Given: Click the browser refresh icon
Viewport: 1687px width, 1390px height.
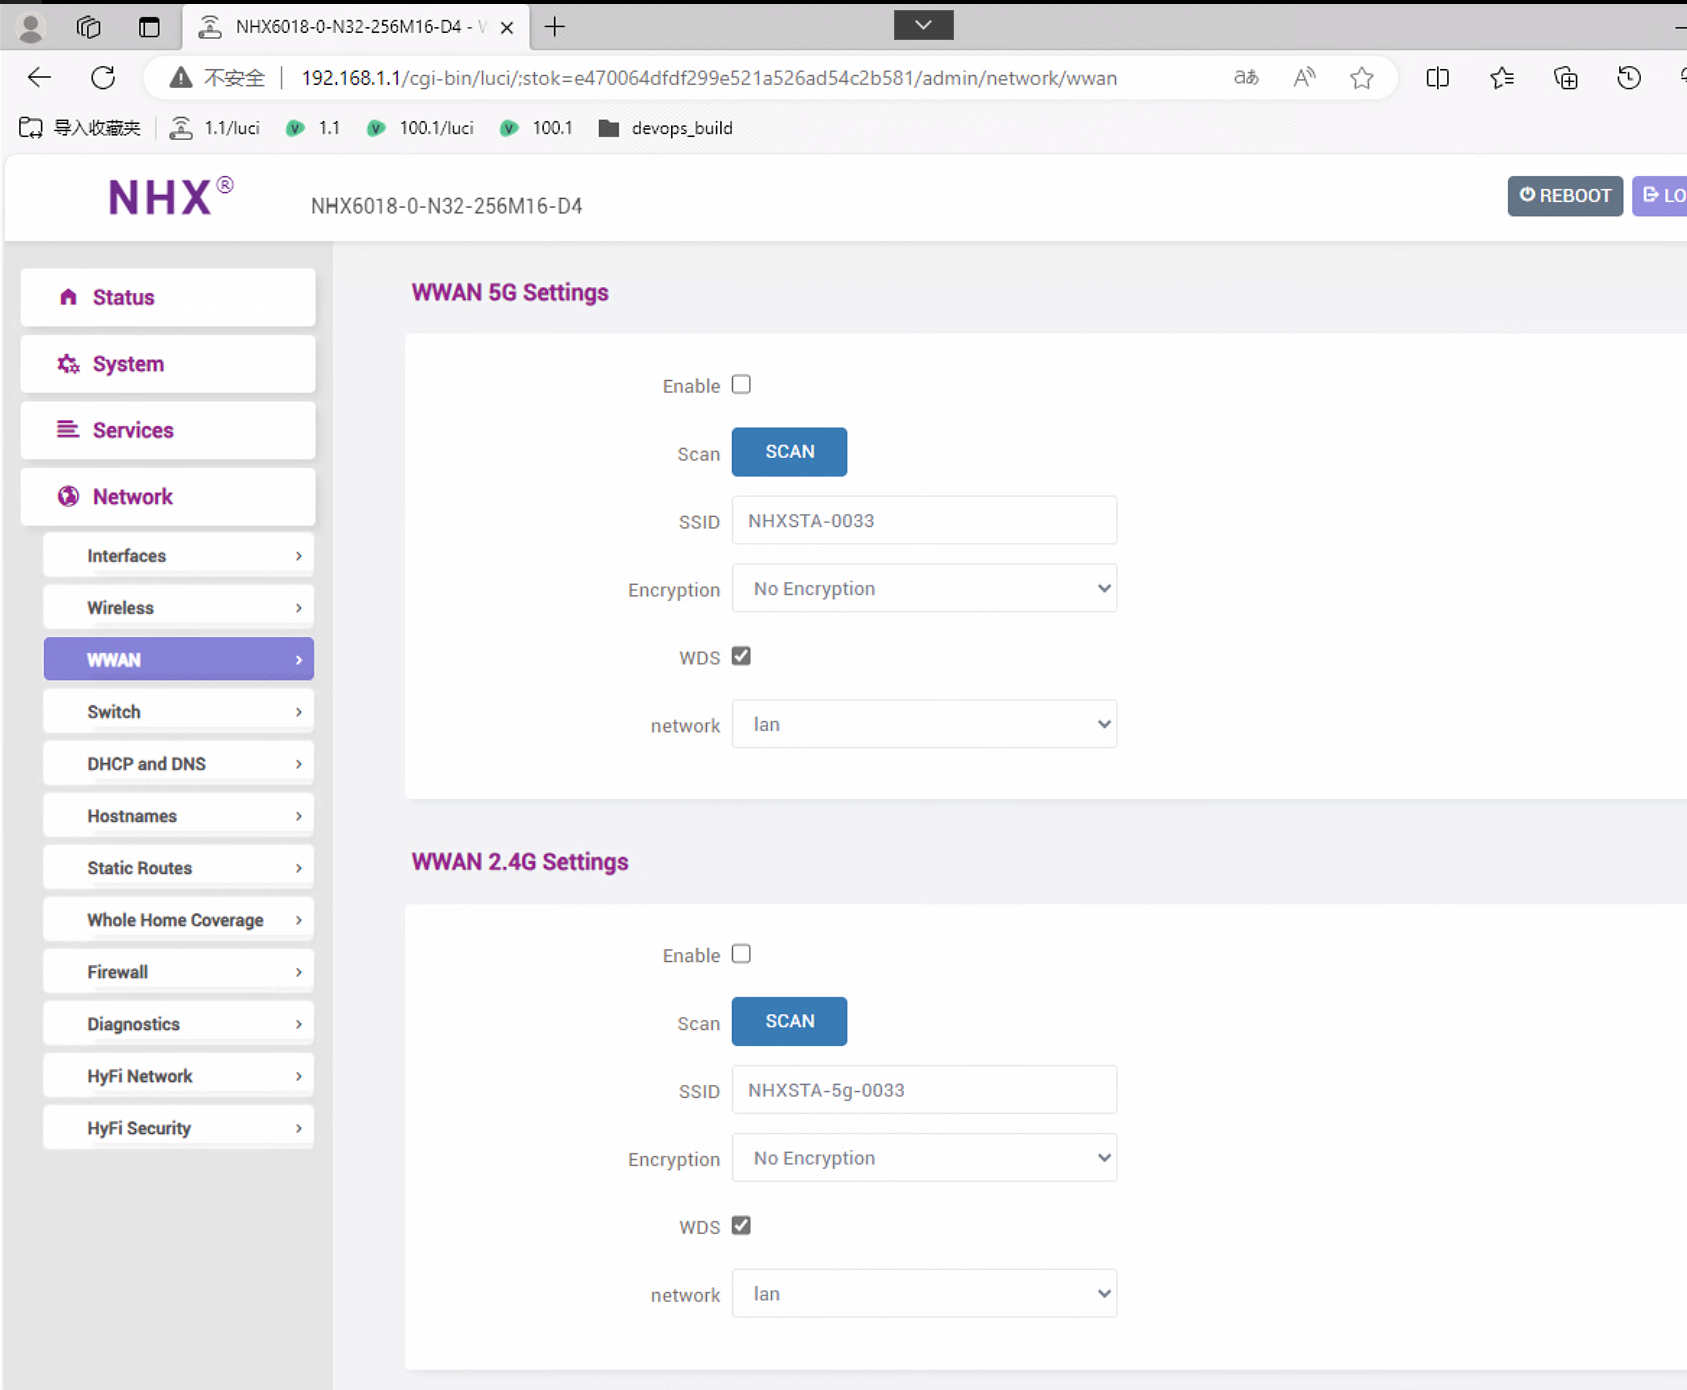Looking at the screenshot, I should coord(103,78).
